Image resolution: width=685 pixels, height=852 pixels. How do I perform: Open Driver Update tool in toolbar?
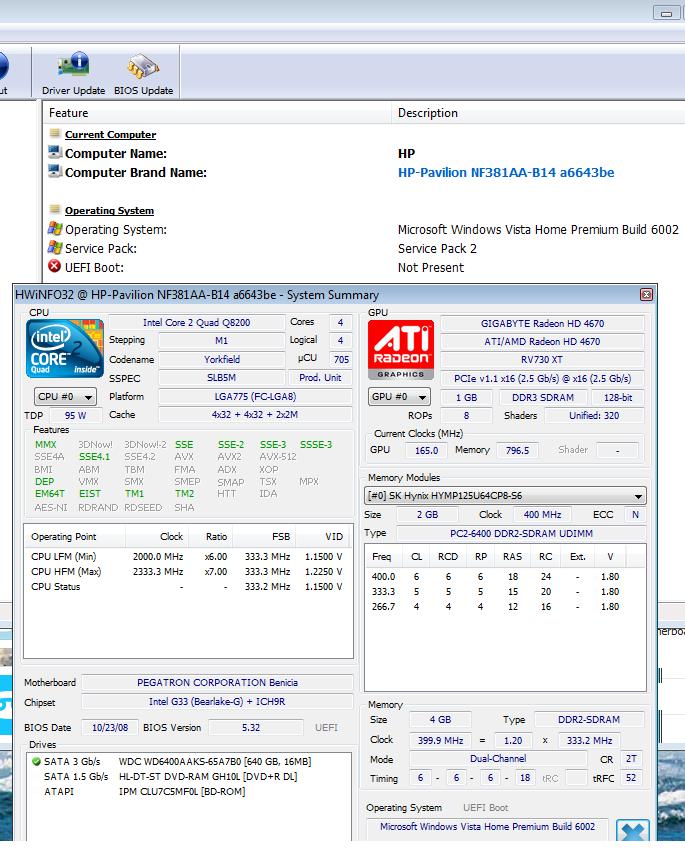coord(73,73)
